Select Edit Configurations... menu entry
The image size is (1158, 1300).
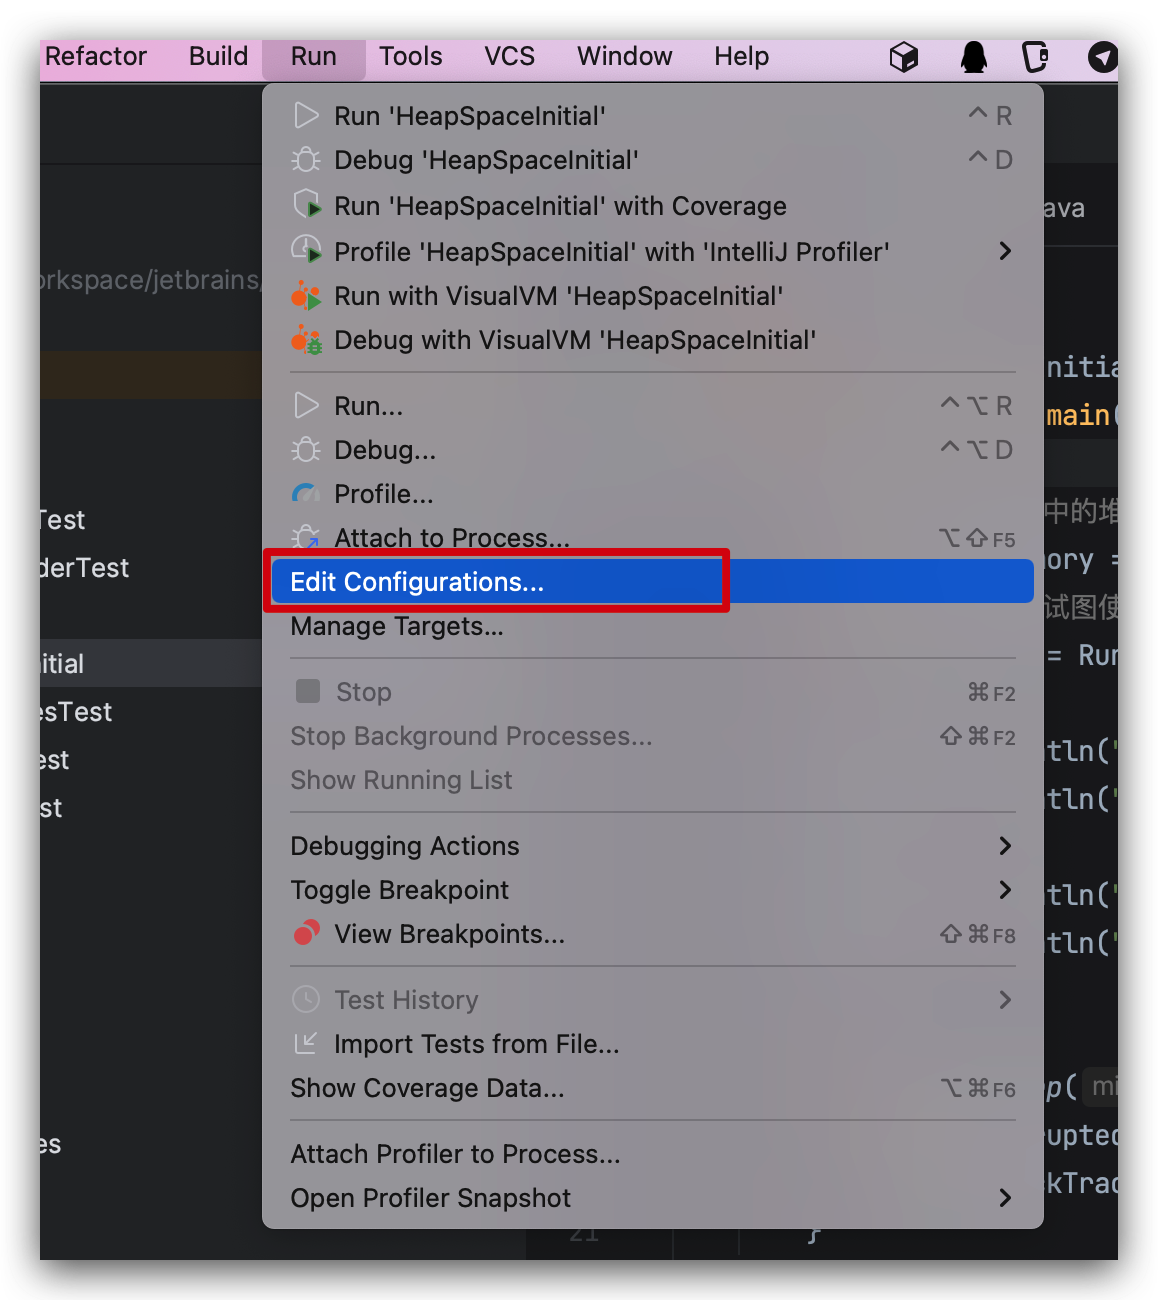point(417,582)
